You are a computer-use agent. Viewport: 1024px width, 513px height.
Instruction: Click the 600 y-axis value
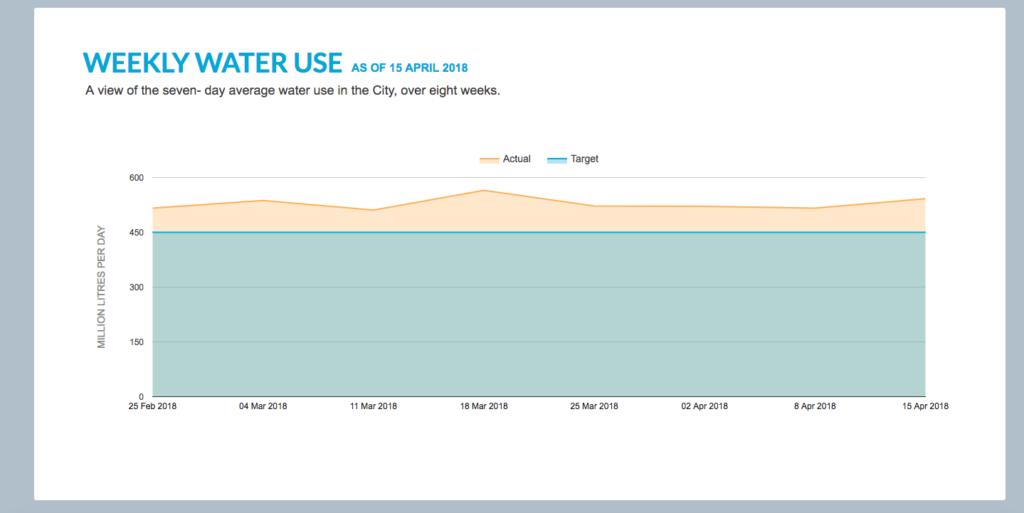pos(136,178)
